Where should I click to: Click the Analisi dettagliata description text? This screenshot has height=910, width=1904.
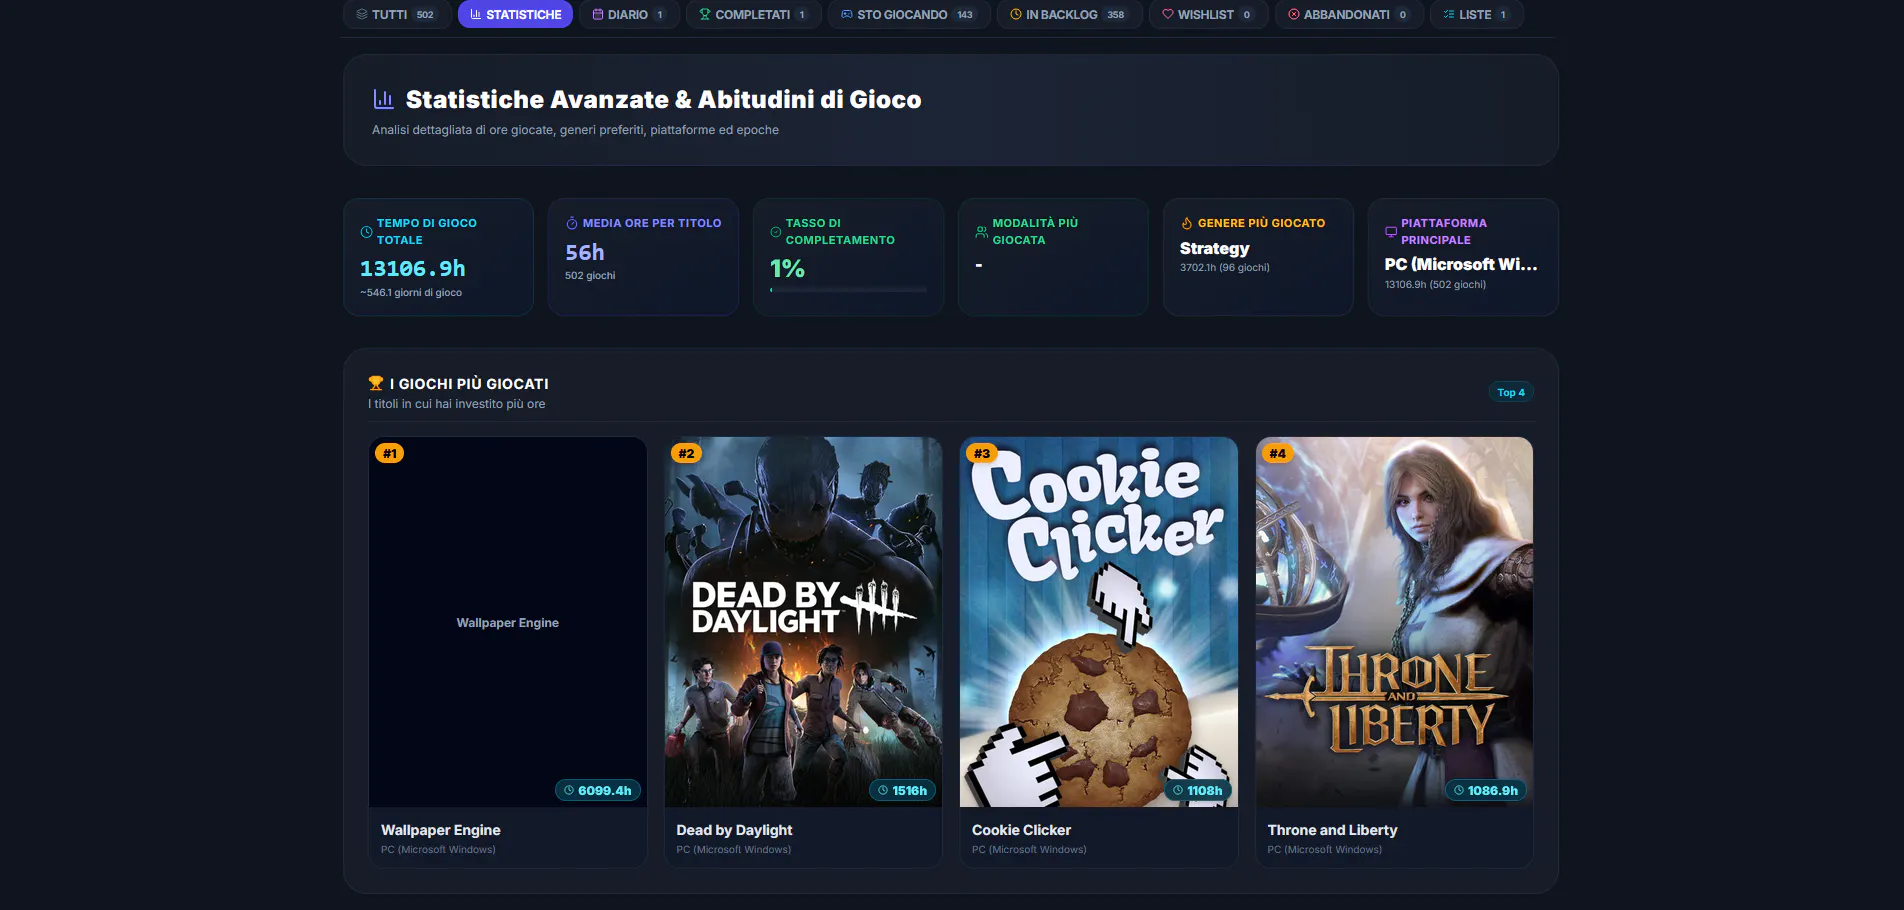(575, 130)
